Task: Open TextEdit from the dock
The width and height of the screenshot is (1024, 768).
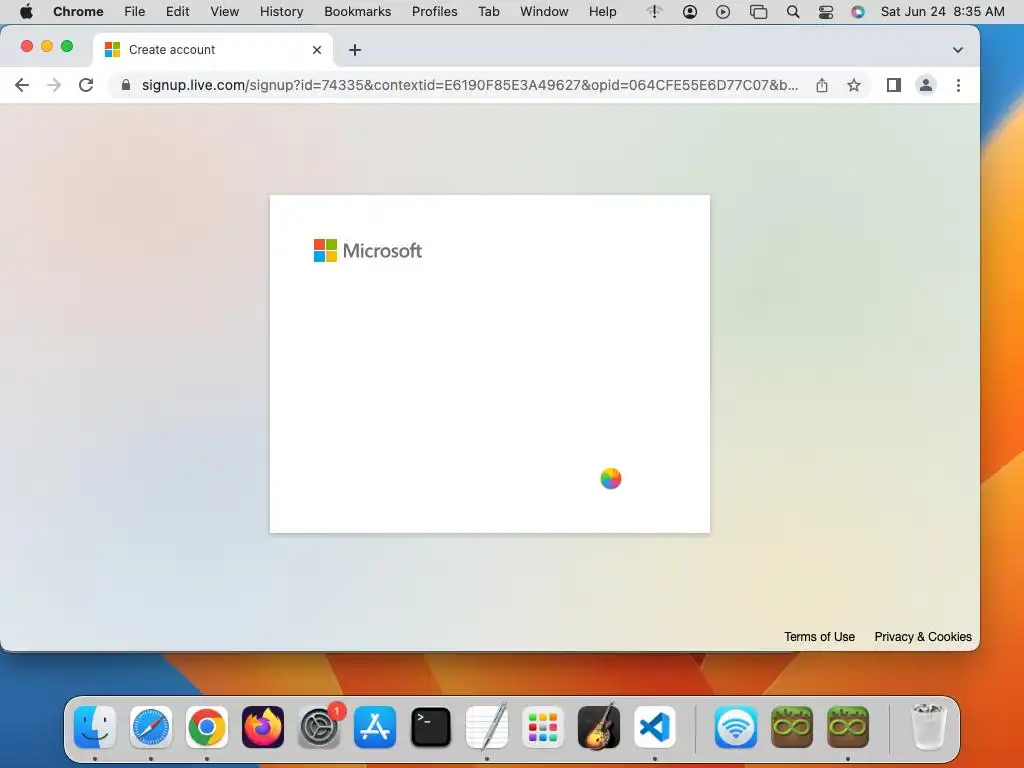Action: point(487,727)
